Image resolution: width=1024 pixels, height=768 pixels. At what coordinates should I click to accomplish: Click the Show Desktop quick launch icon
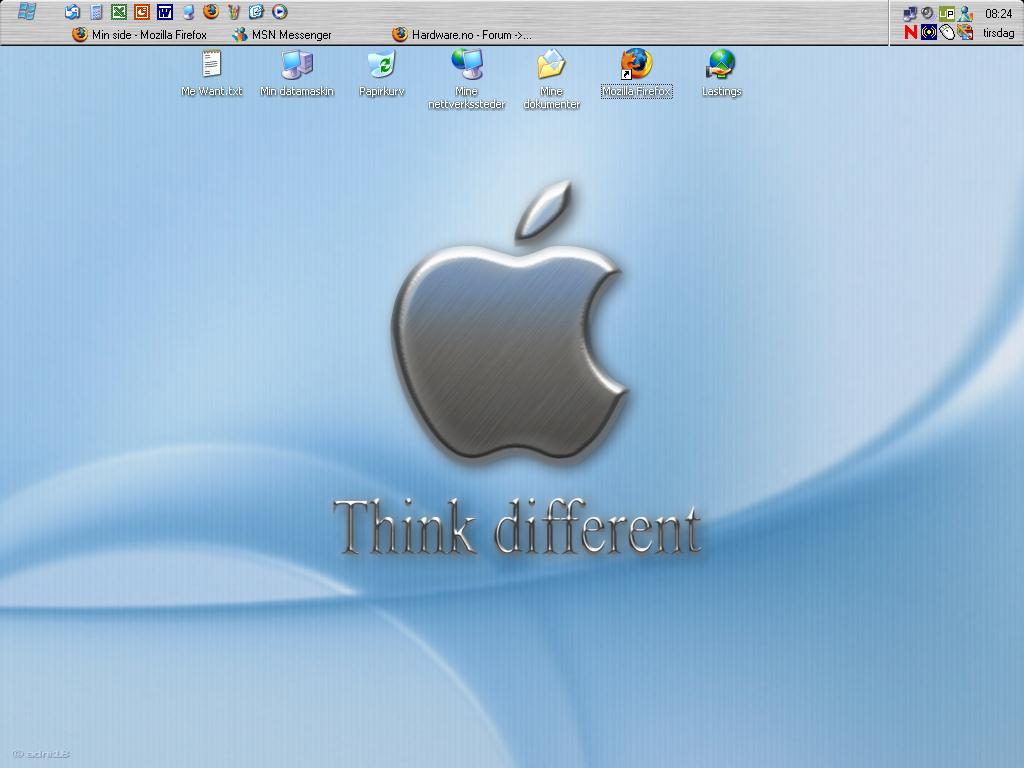pos(72,12)
